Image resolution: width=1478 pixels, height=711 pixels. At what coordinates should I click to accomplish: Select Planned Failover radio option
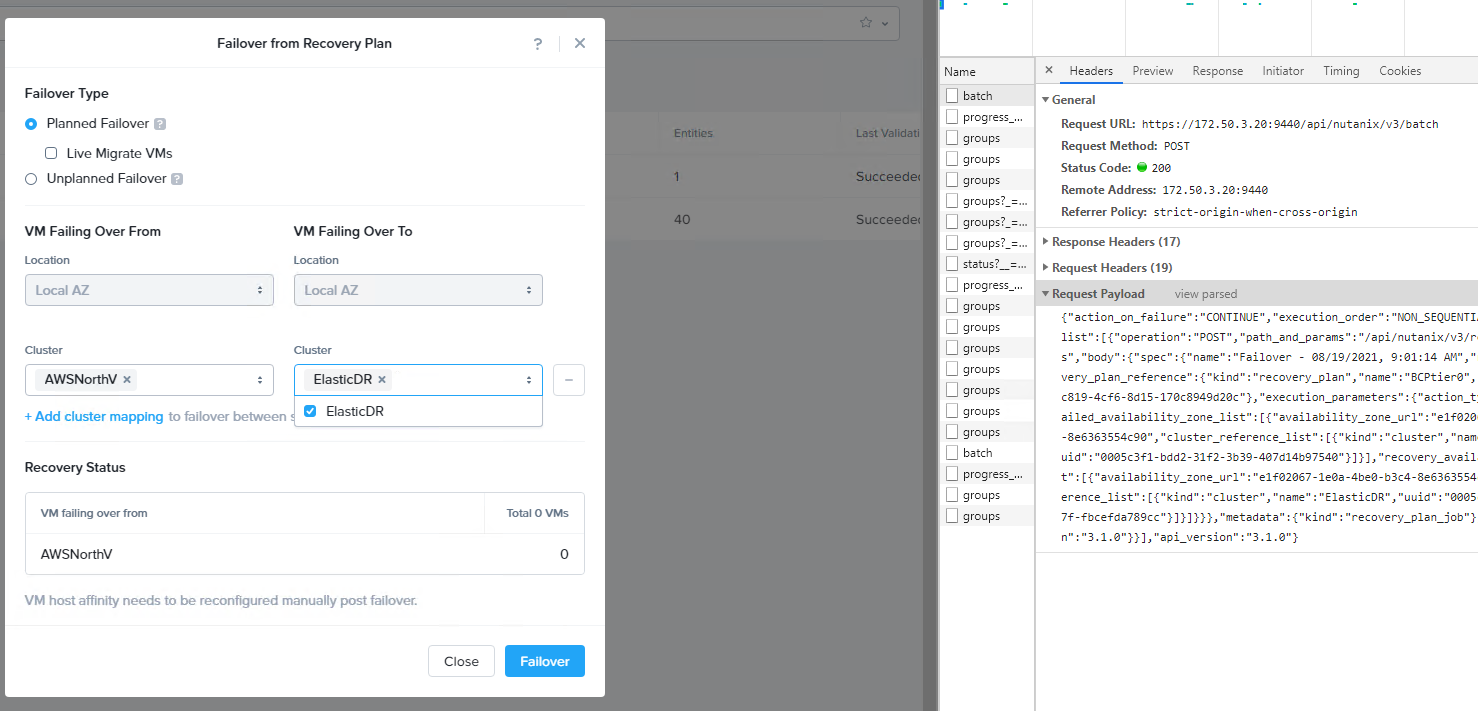click(31, 124)
